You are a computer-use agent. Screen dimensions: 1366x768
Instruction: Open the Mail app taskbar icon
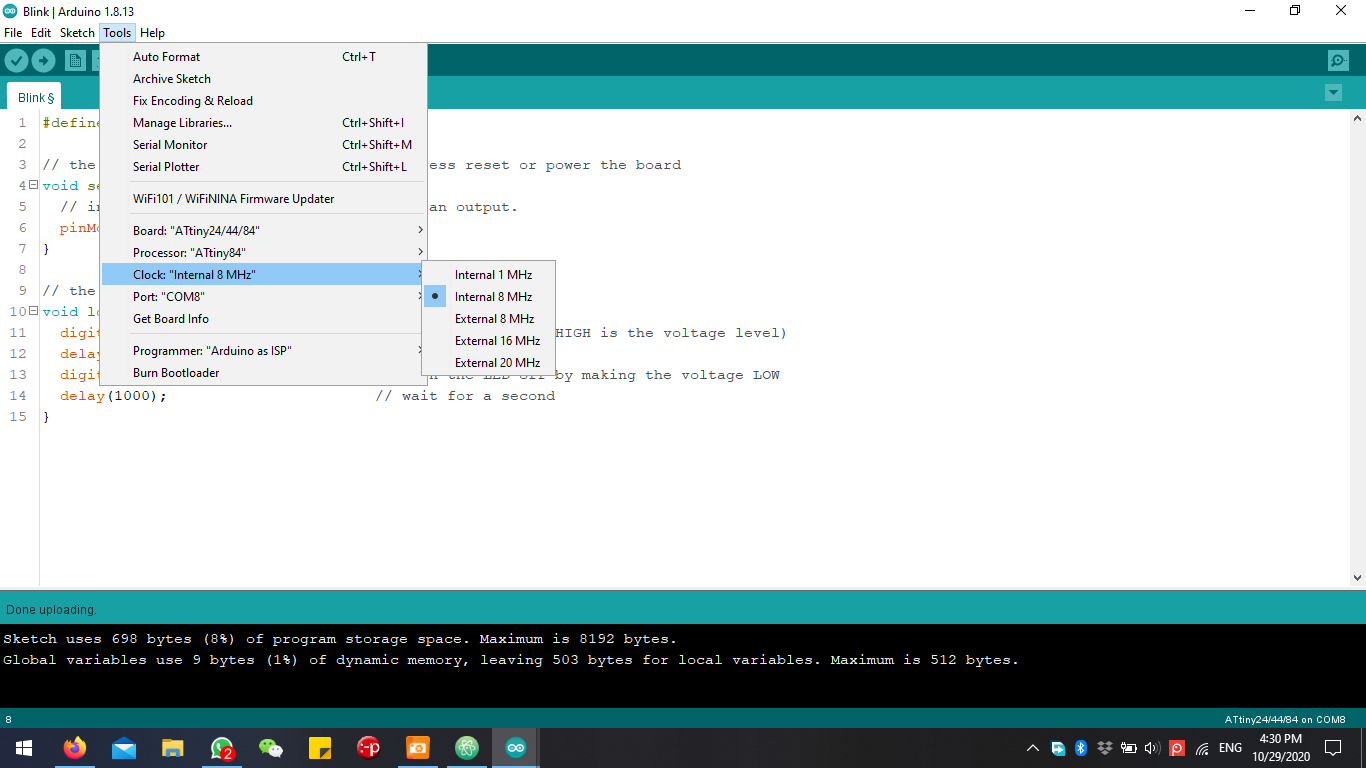coord(124,748)
